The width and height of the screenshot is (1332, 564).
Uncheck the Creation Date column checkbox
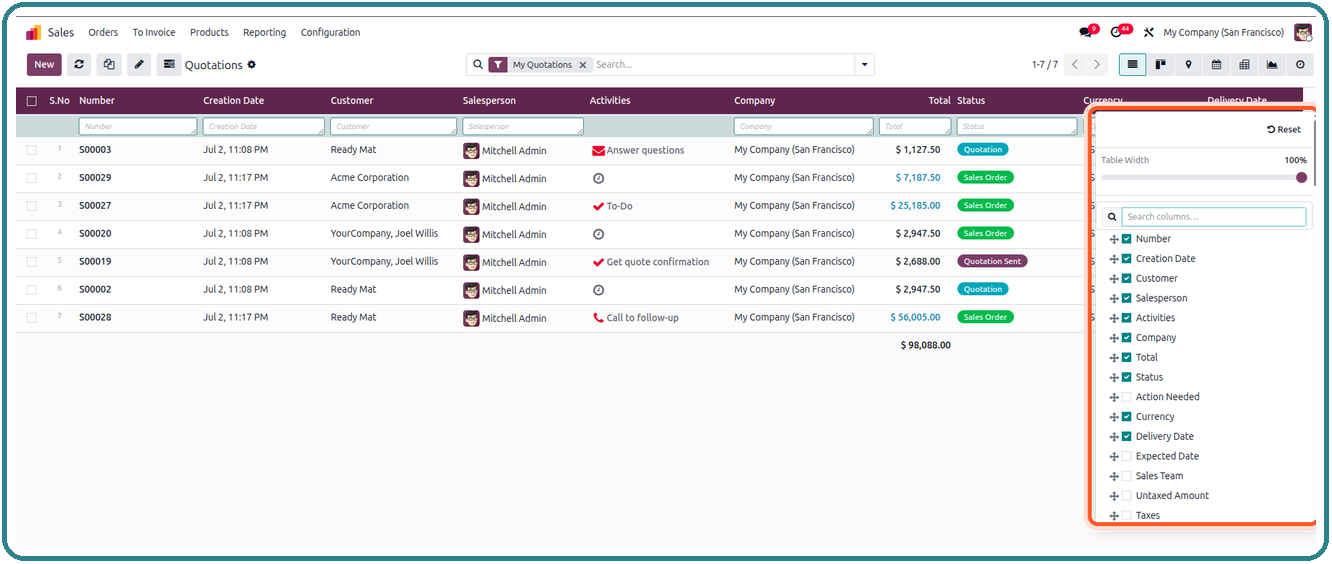point(1127,259)
